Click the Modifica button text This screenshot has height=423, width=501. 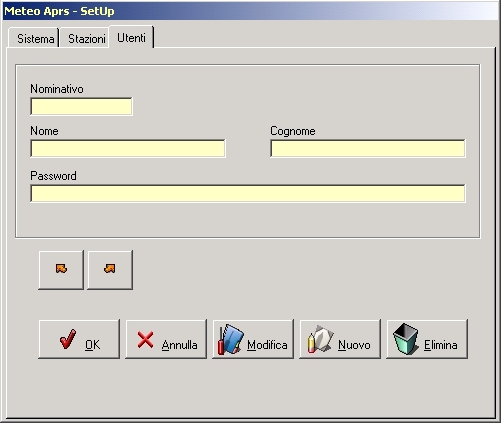[x=267, y=345]
